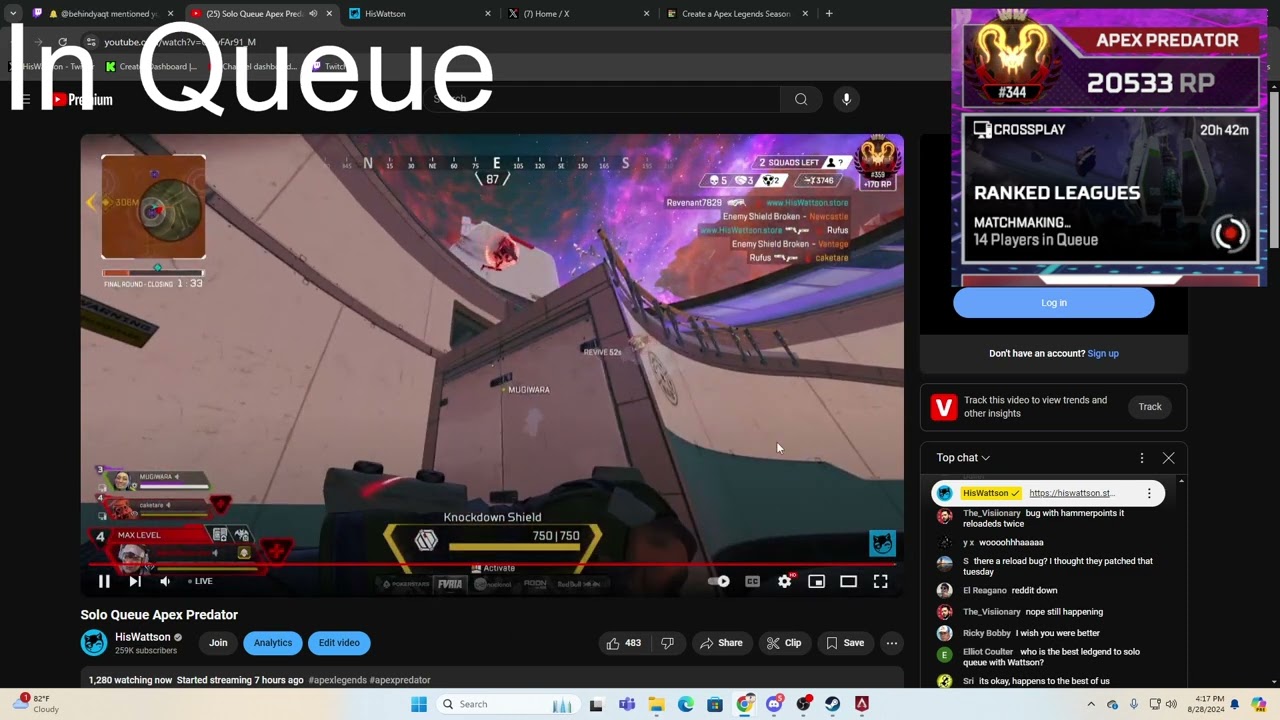Expand the Top chat dropdown
Viewport: 1280px width, 720px height.
coord(963,458)
